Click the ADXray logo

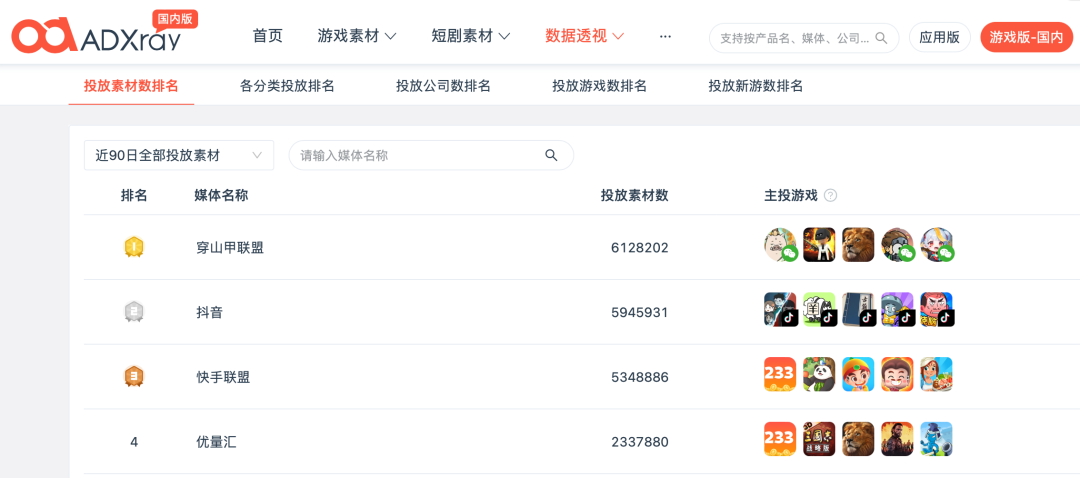105,32
